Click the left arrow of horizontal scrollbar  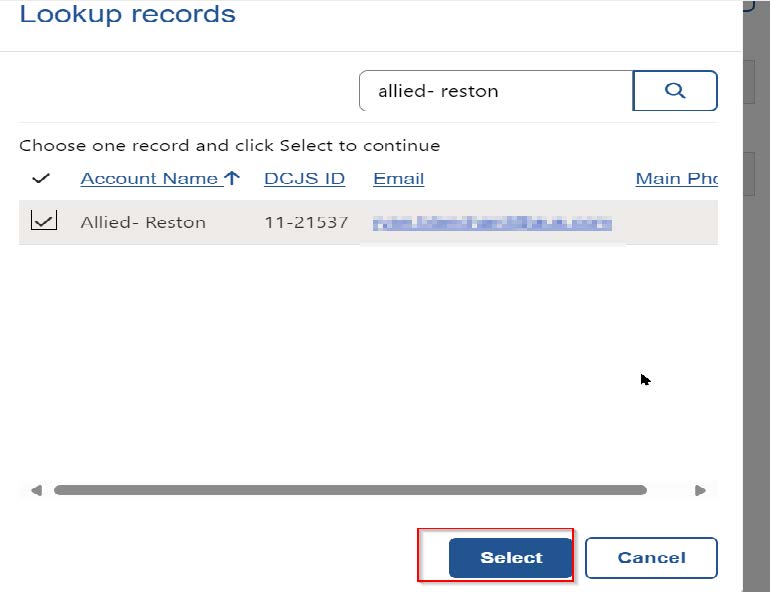click(x=36, y=490)
